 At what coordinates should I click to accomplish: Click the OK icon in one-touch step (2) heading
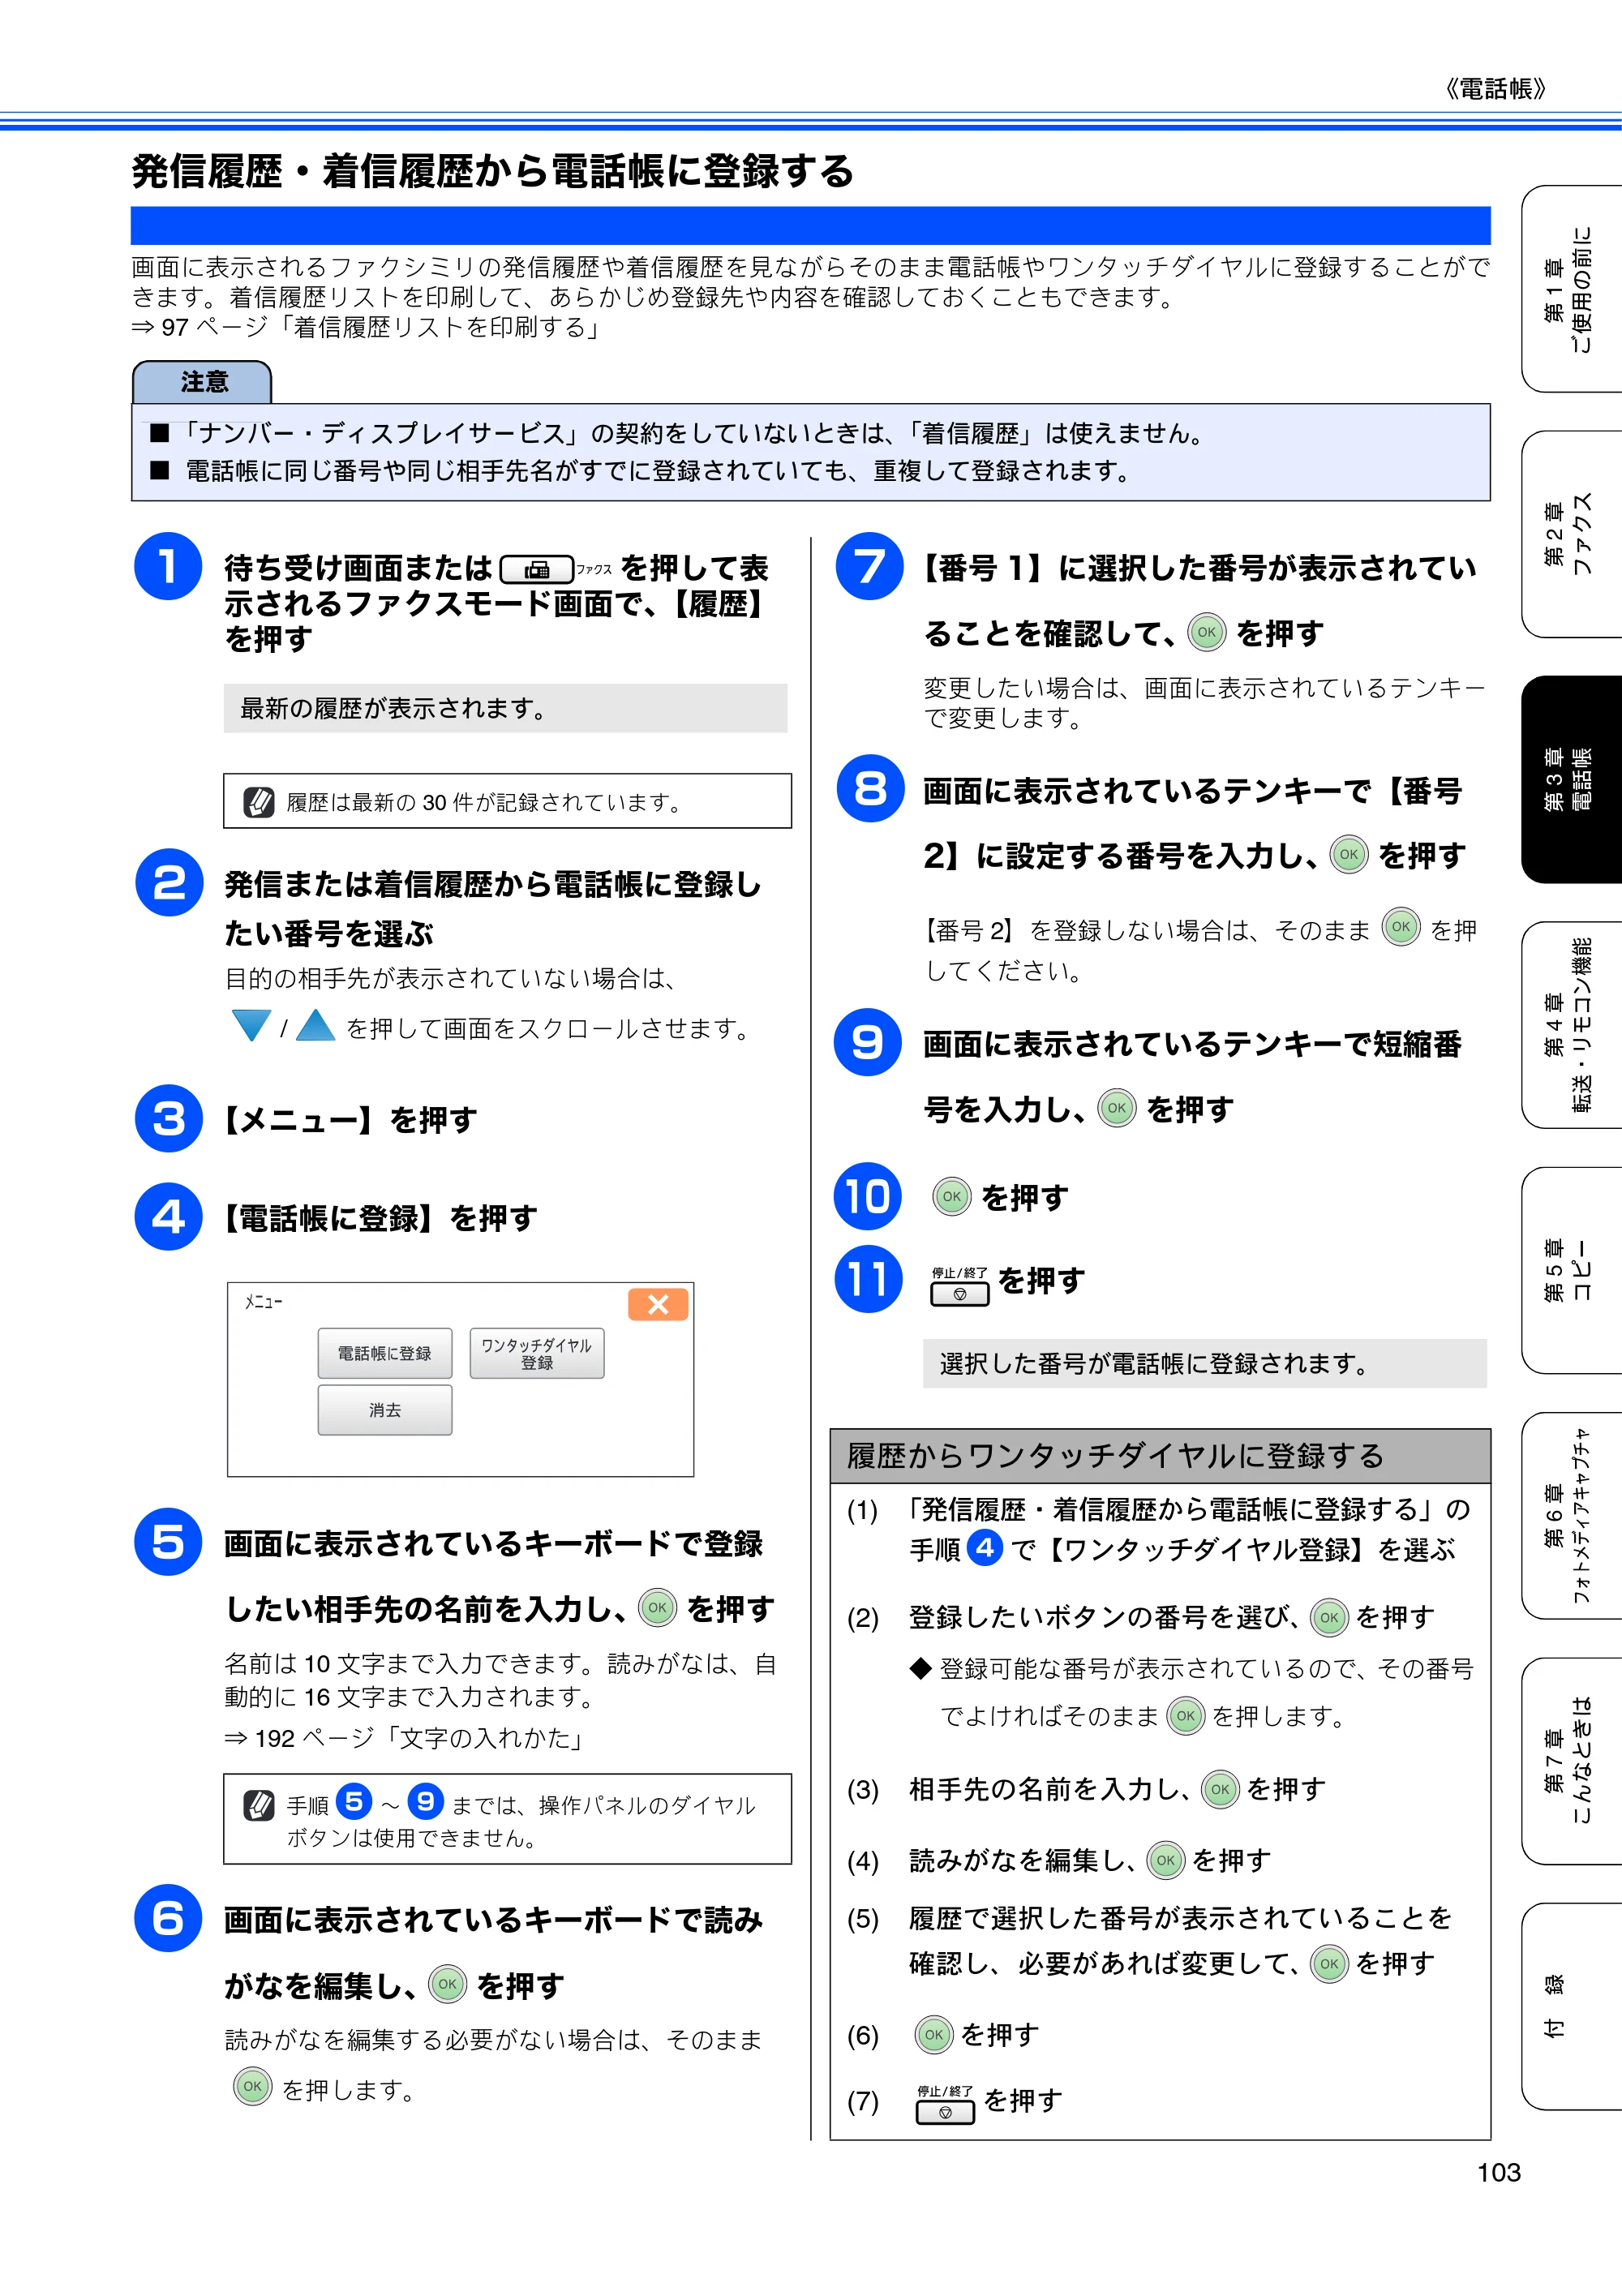[1329, 1617]
